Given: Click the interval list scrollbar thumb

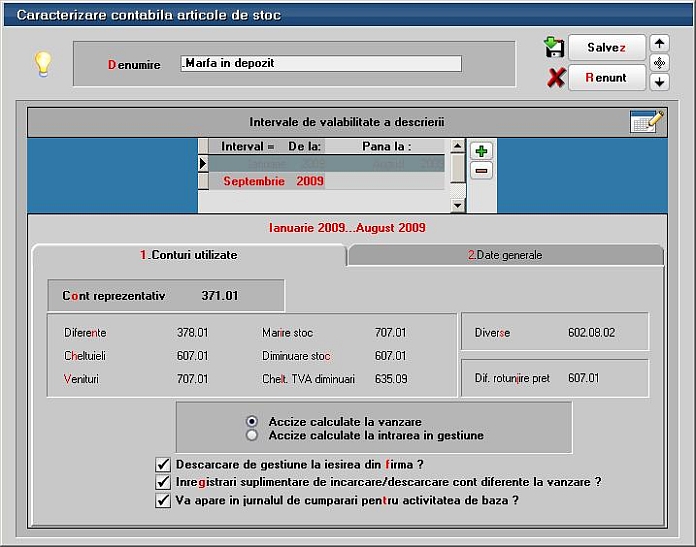Looking at the screenshot, I should (458, 168).
